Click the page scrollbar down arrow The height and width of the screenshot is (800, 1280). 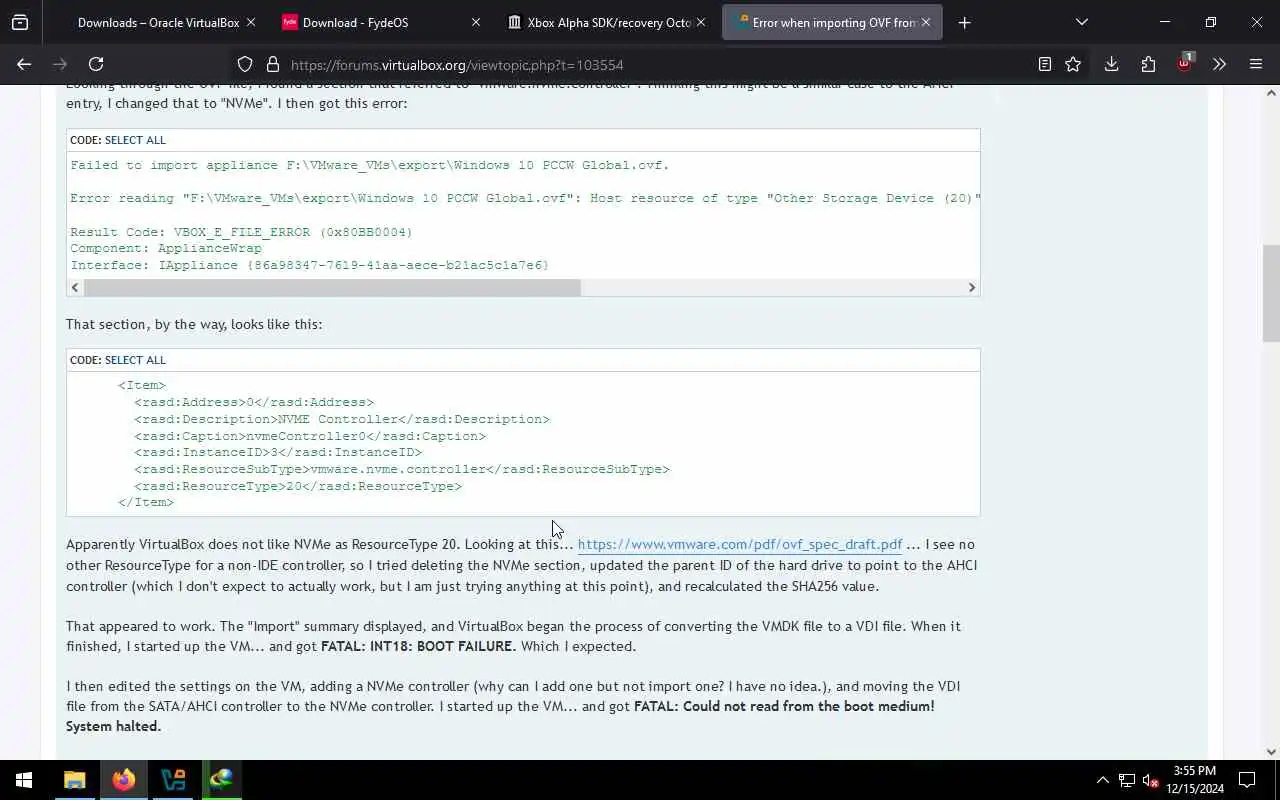point(1271,752)
